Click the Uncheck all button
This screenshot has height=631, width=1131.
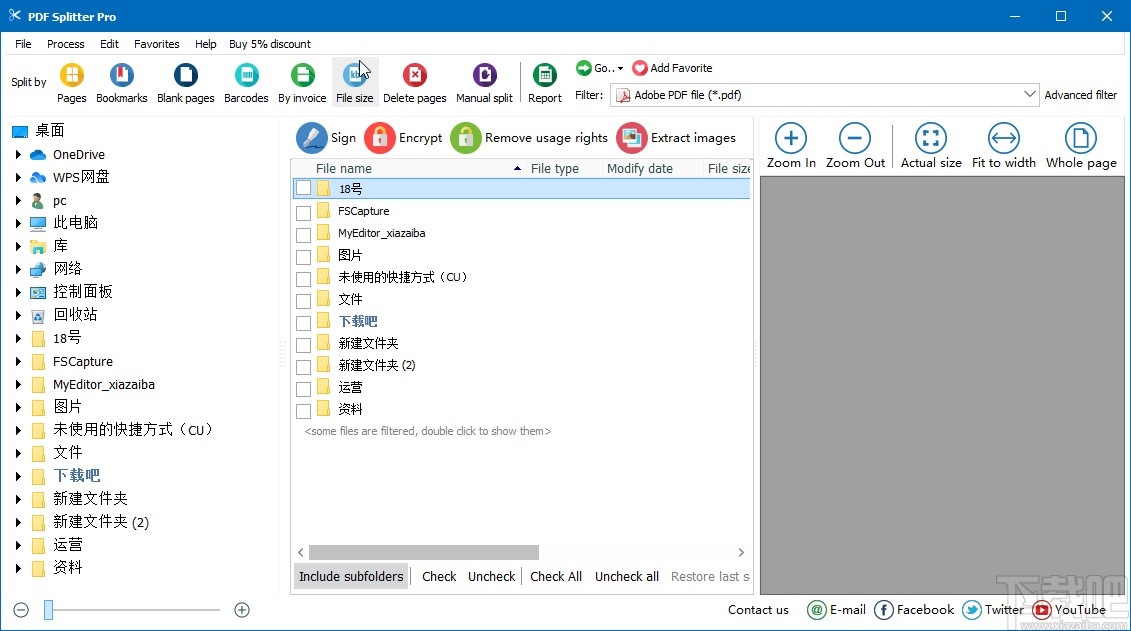pyautogui.click(x=627, y=576)
